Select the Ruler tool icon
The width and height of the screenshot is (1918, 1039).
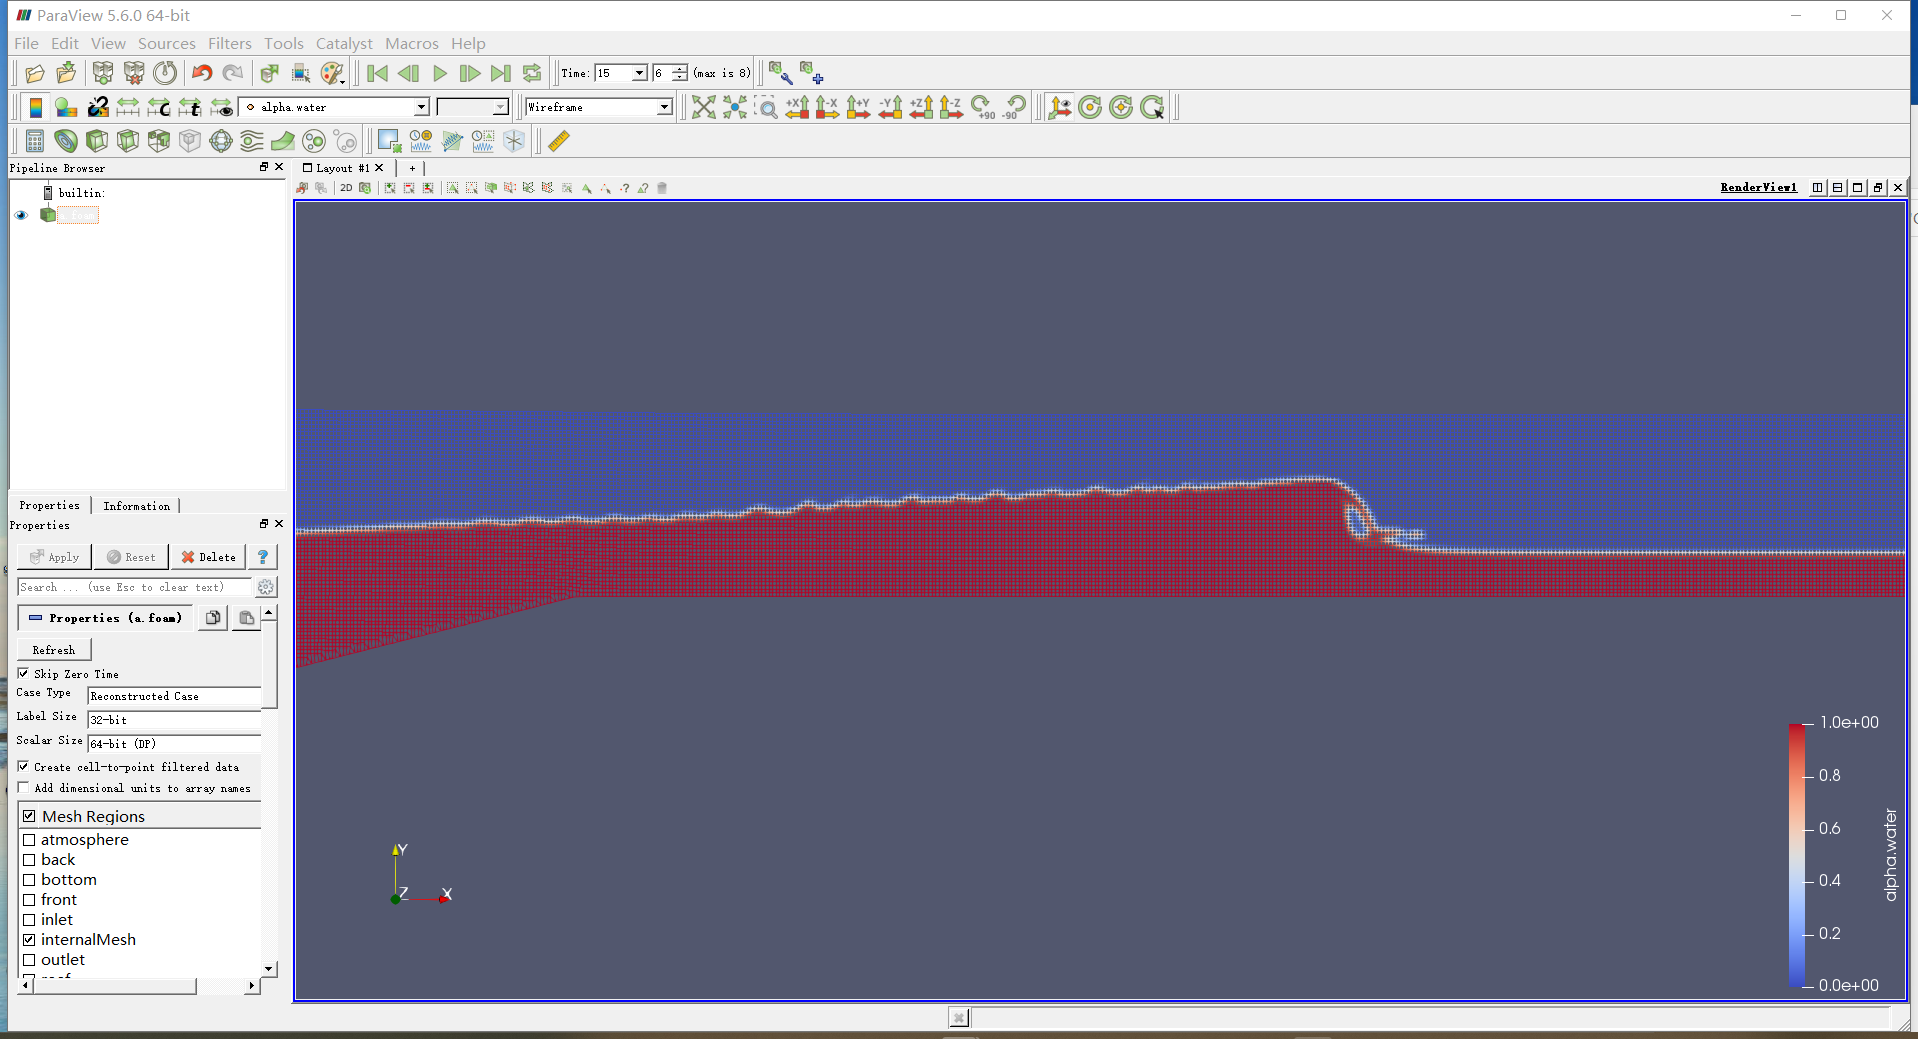pyautogui.click(x=559, y=141)
